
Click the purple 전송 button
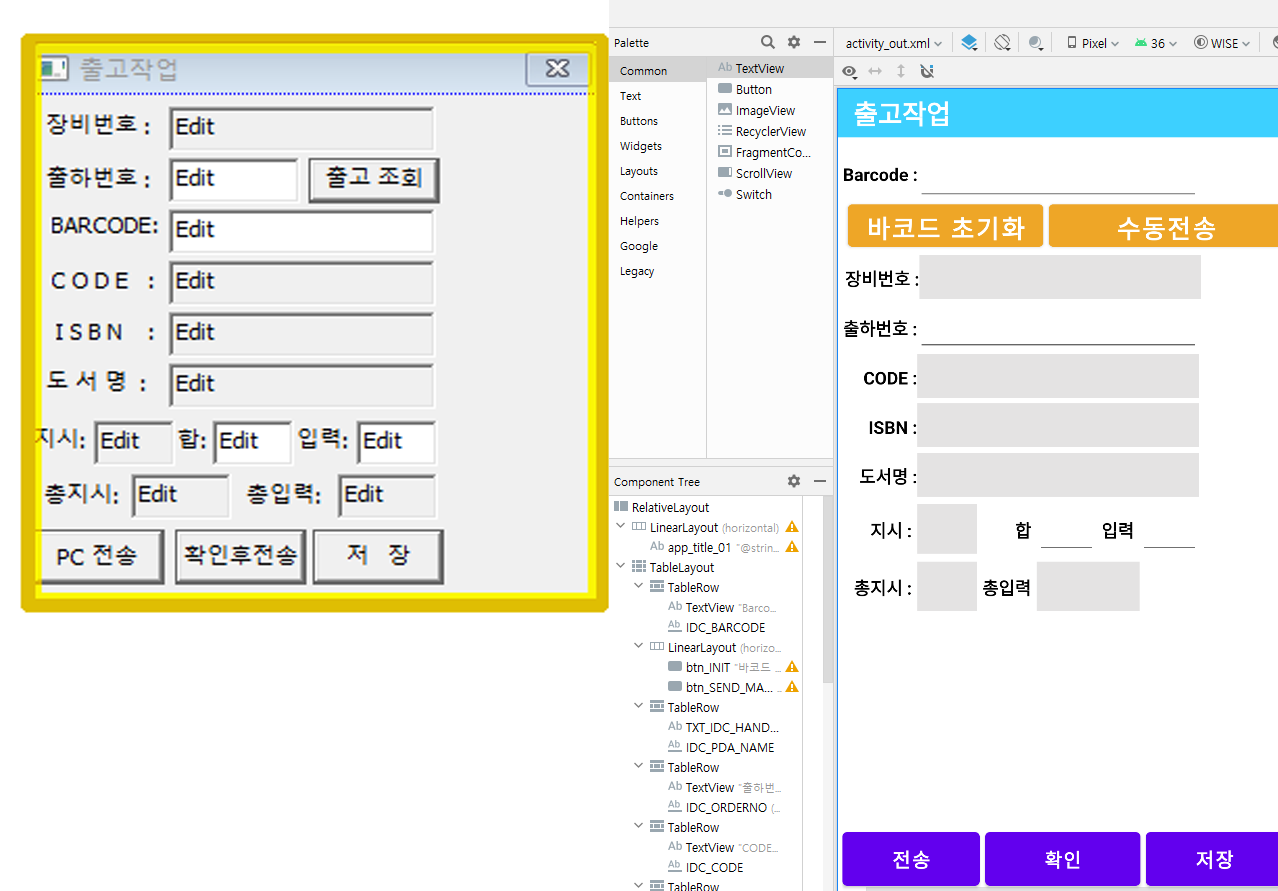[x=911, y=859]
